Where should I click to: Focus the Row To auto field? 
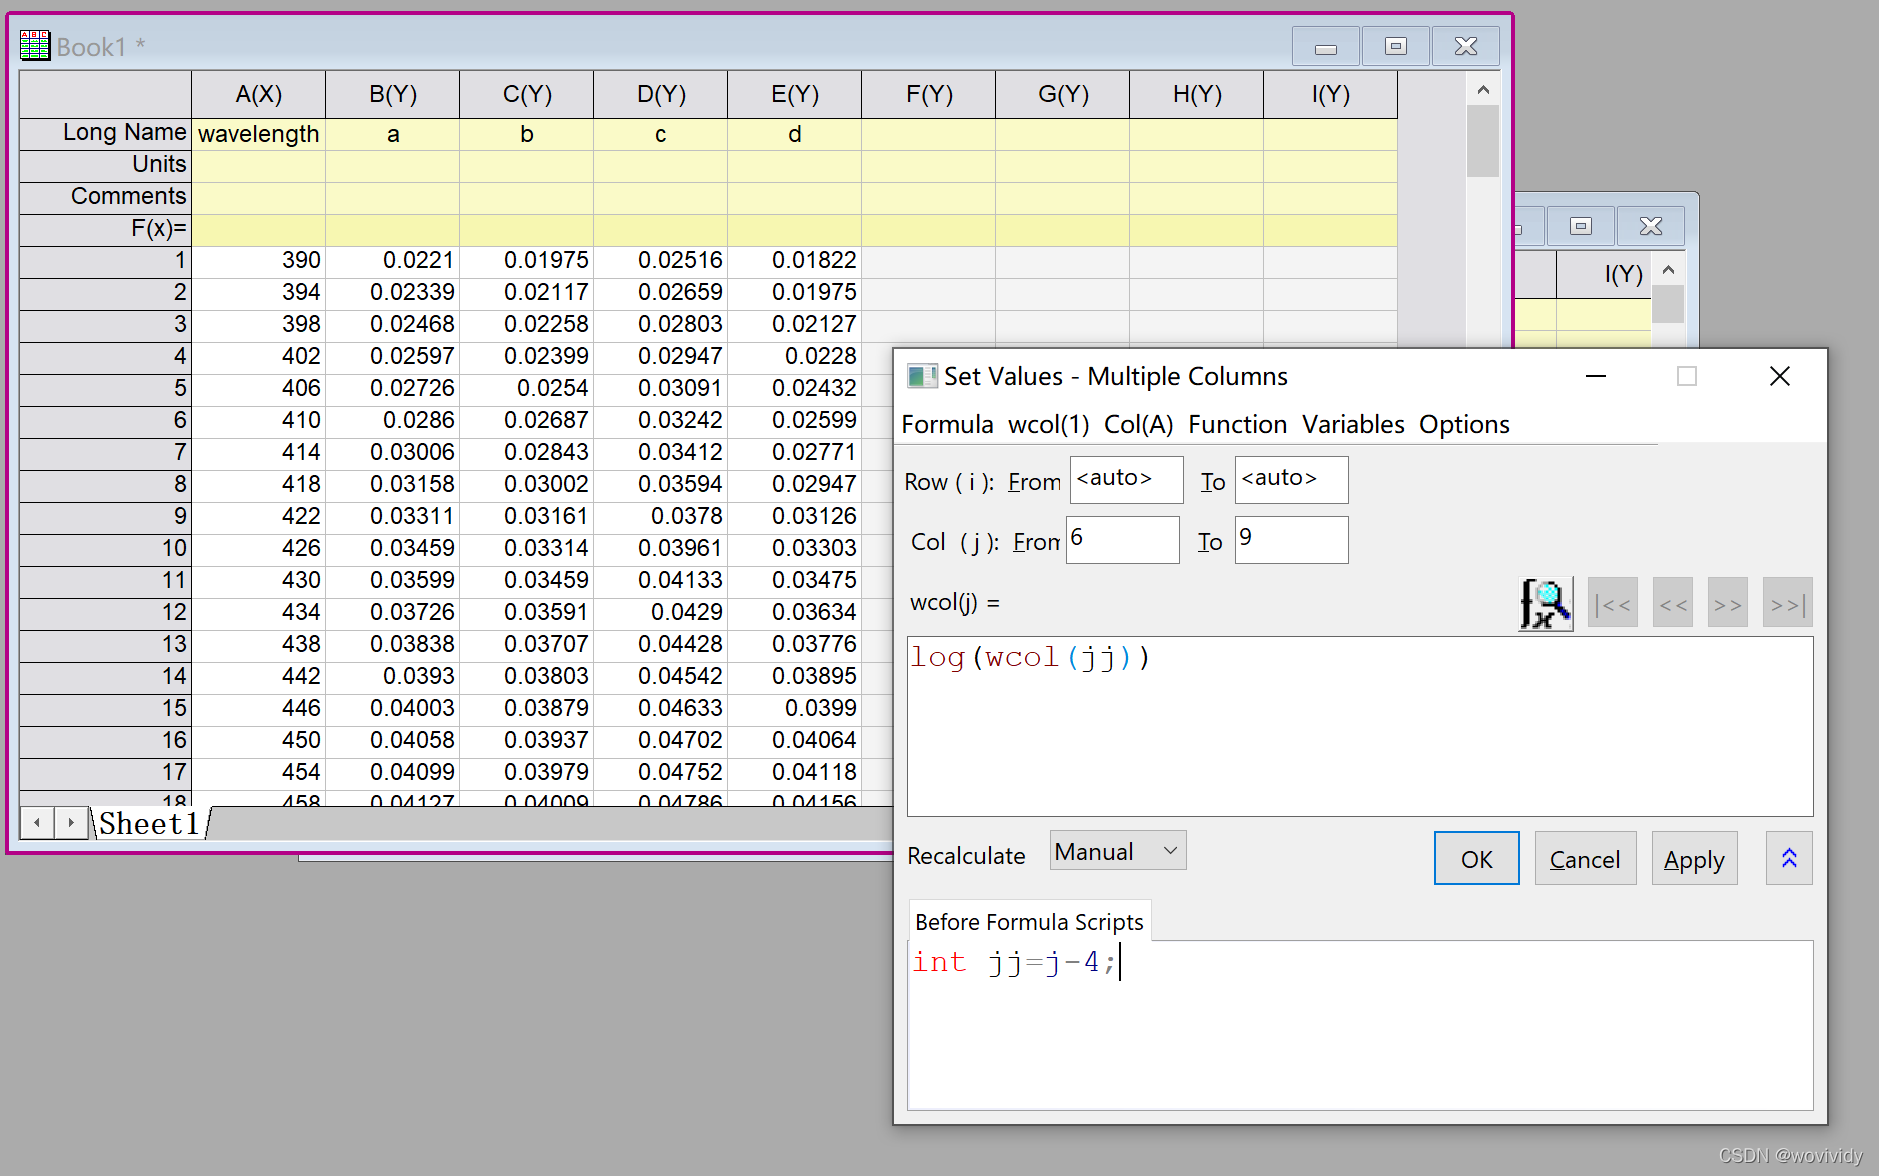[1291, 479]
